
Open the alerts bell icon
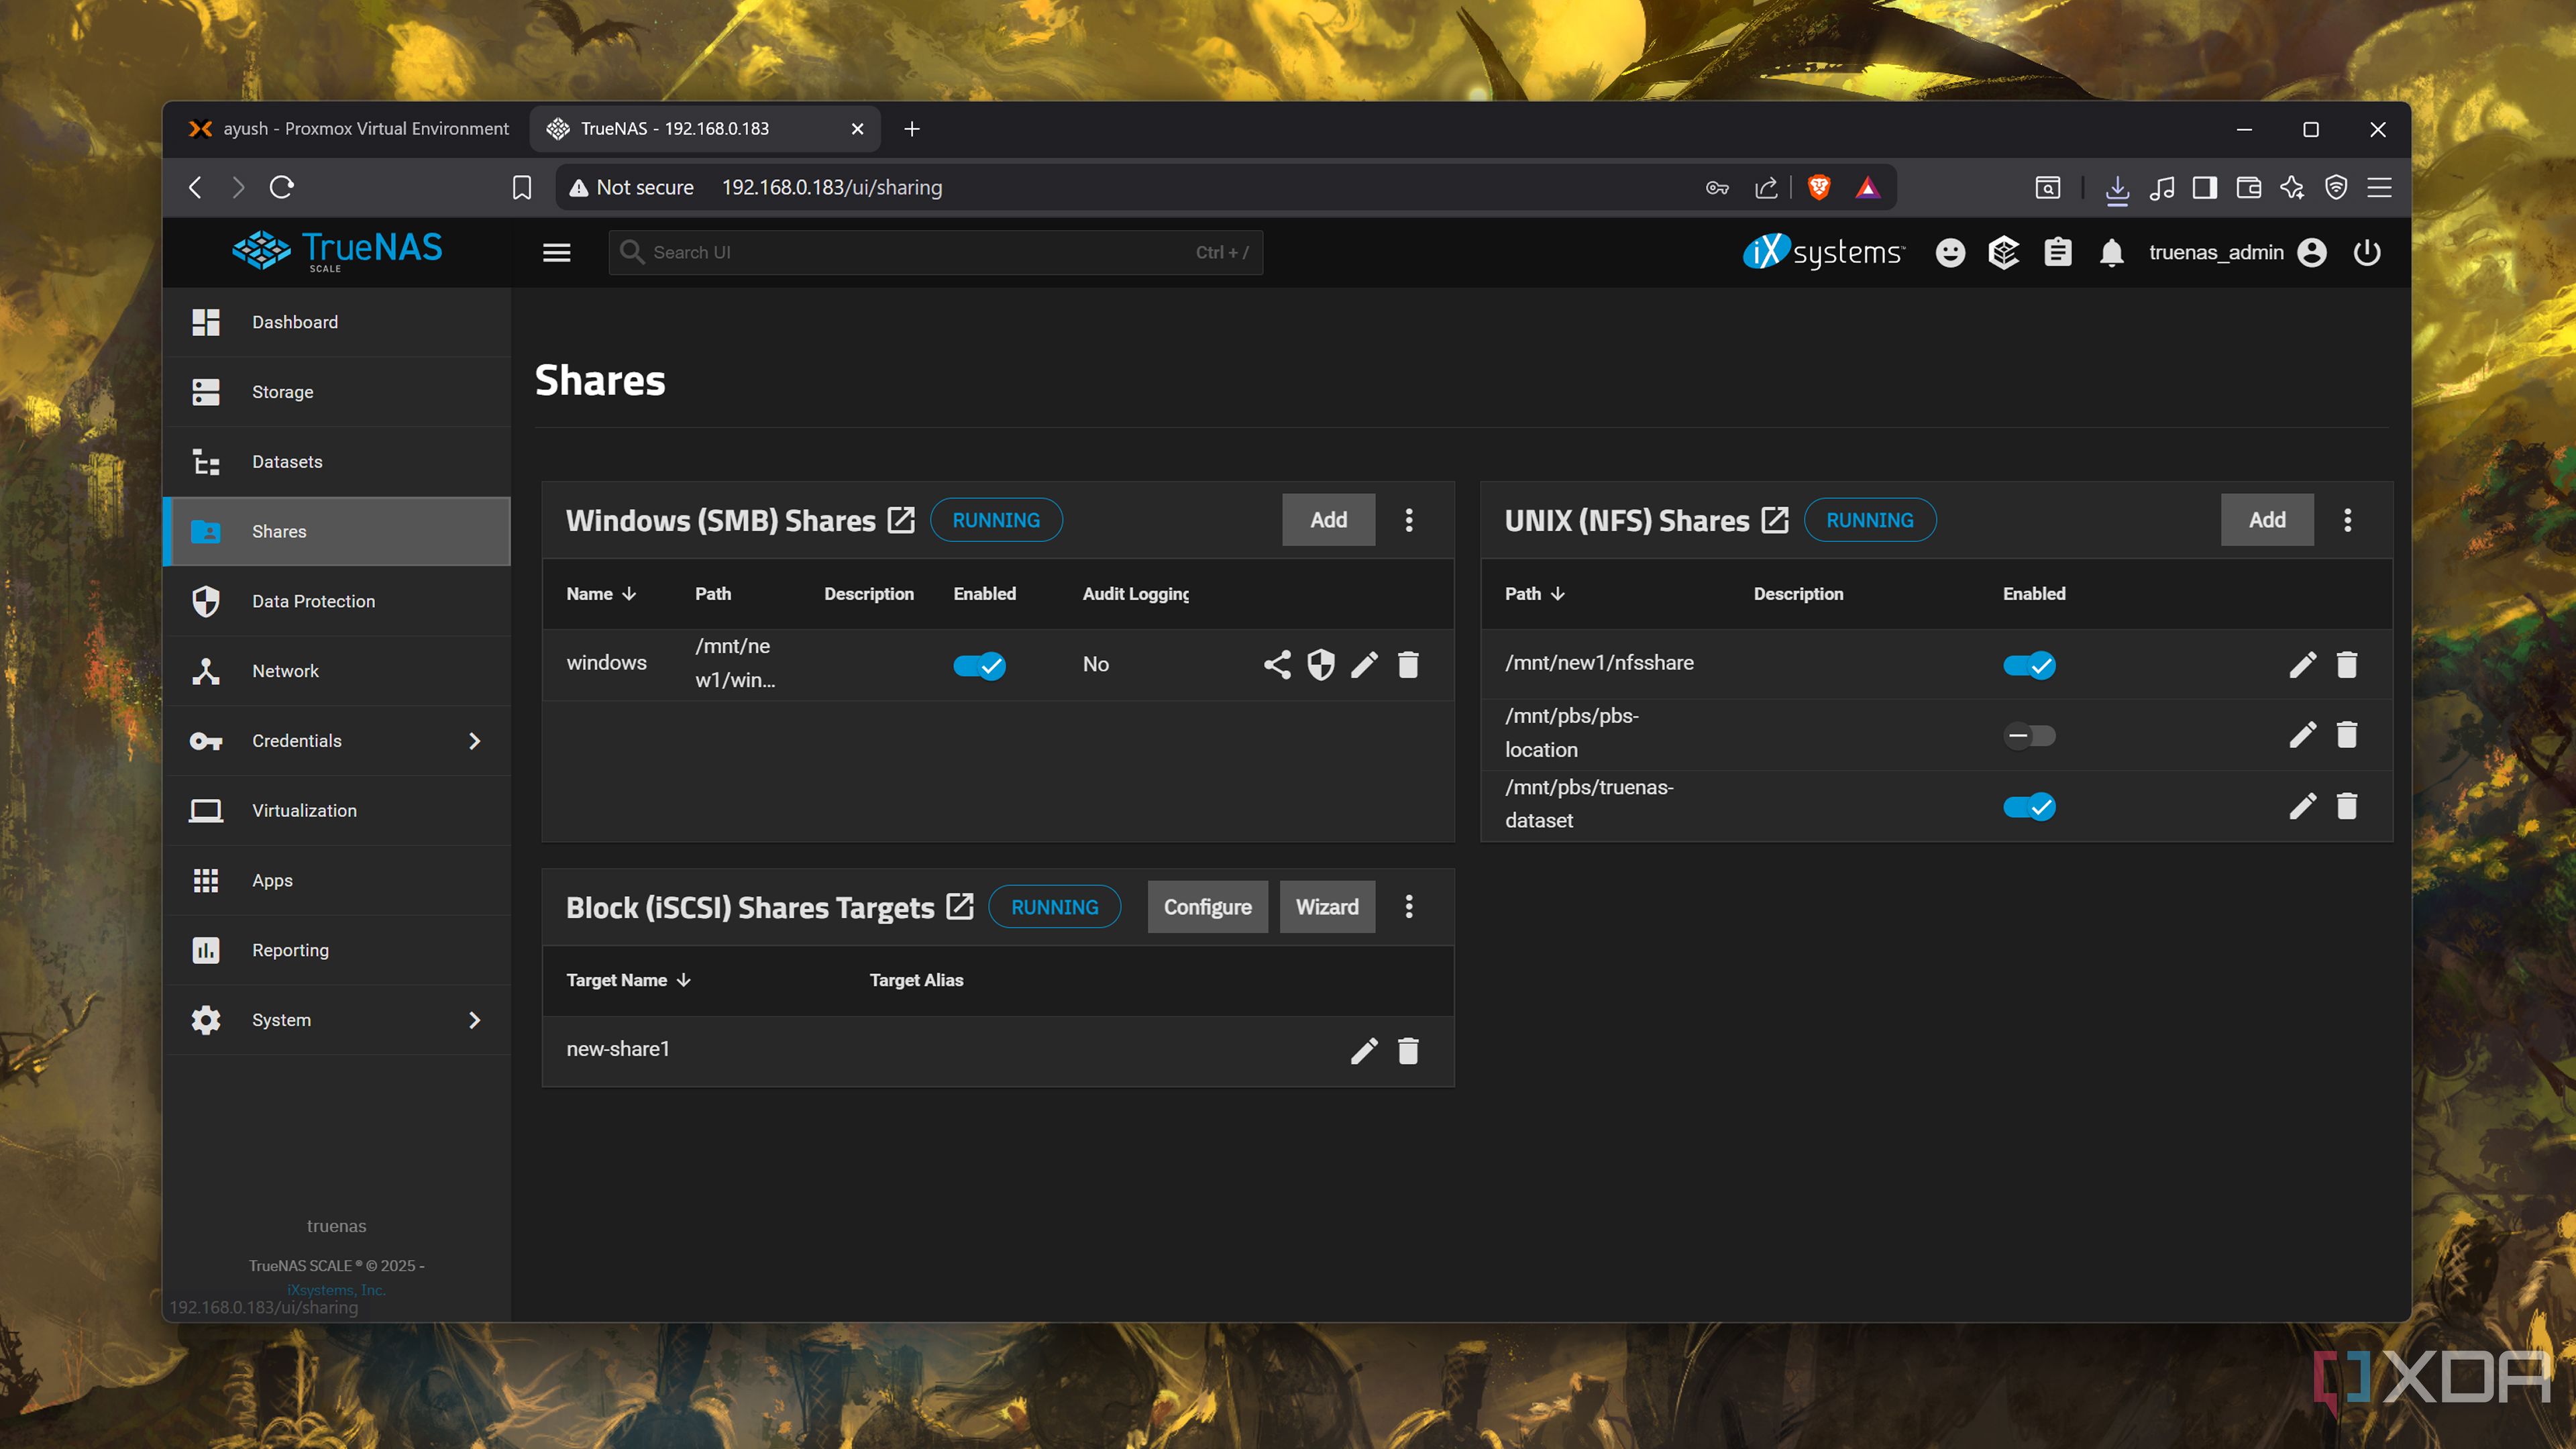point(2111,252)
